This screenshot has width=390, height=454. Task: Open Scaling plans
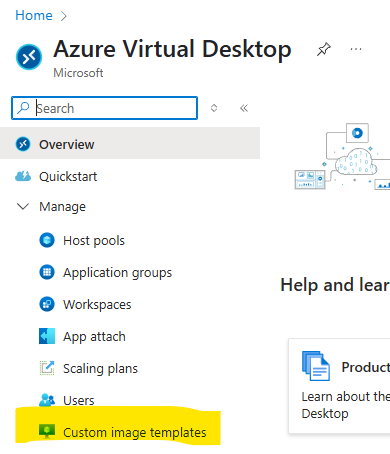(x=100, y=369)
